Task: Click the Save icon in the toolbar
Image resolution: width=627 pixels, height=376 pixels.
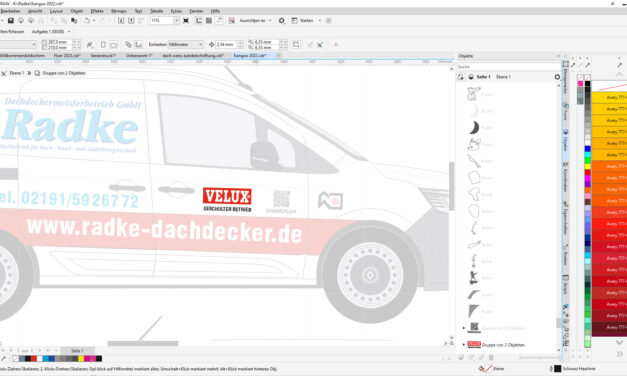Action: 11,20
